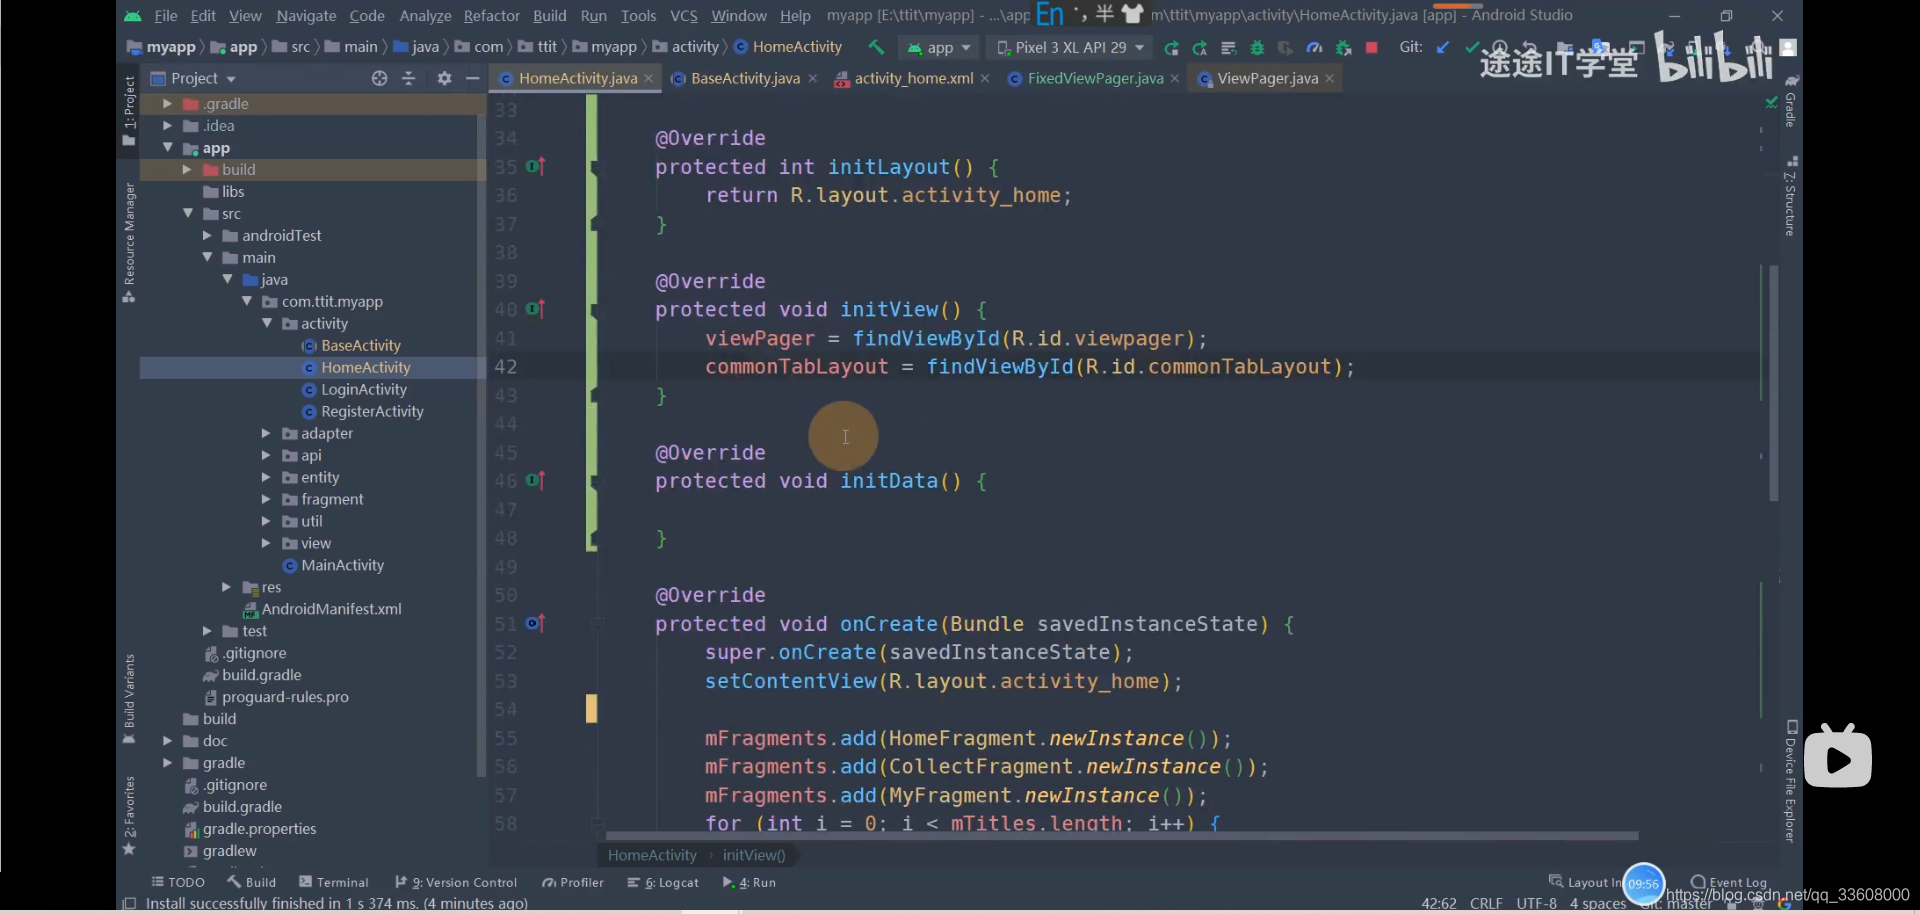The image size is (1920, 914).
Task: Hide the Project panel with minus icon
Action: pos(473,78)
